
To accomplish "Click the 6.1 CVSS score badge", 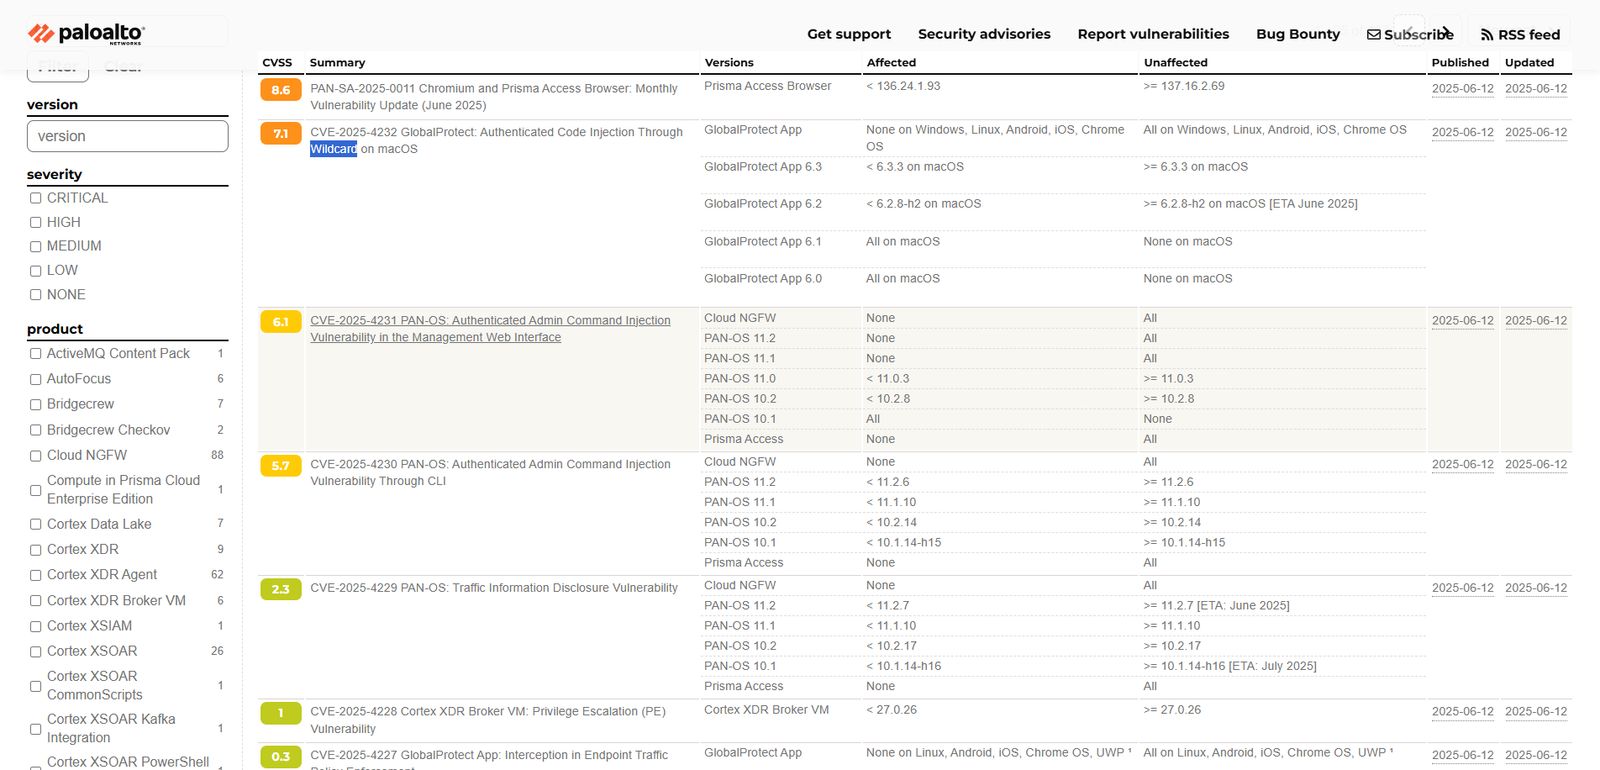I will coord(281,322).
